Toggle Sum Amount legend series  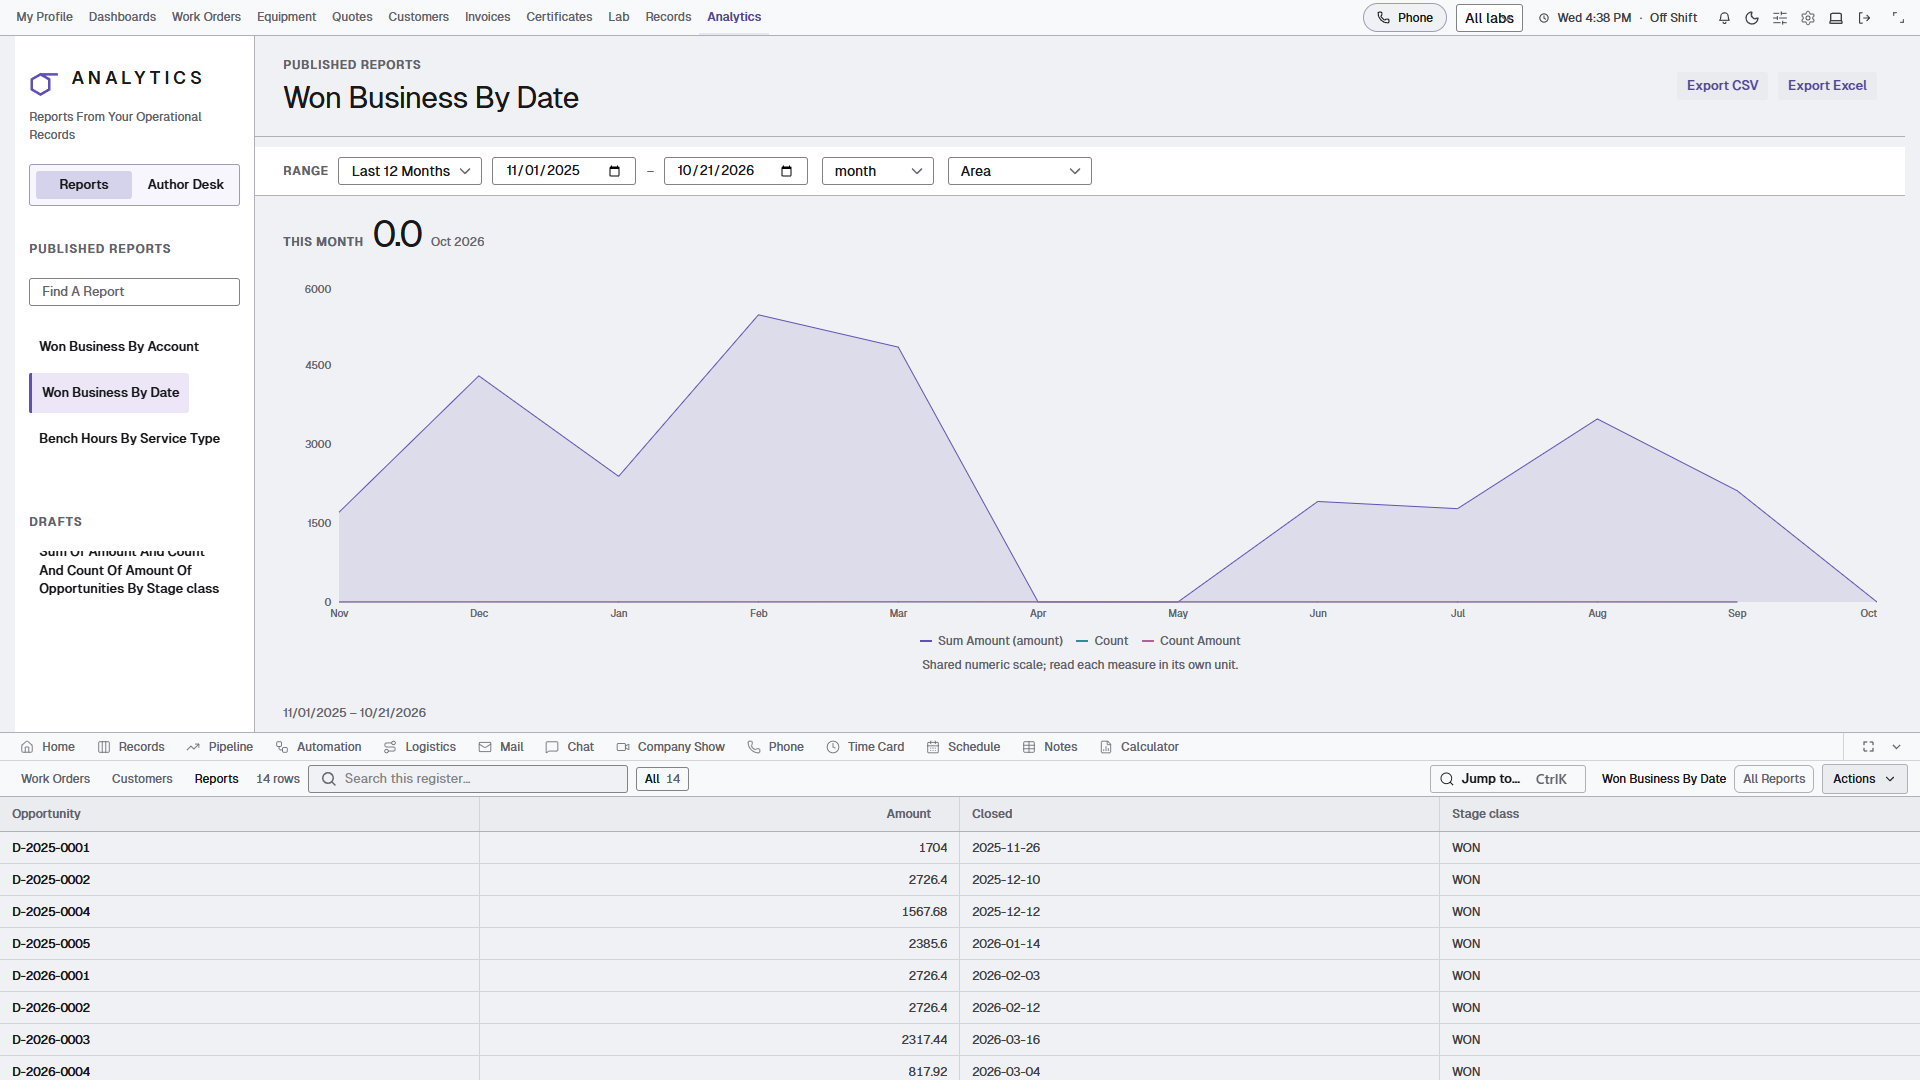pos(991,641)
